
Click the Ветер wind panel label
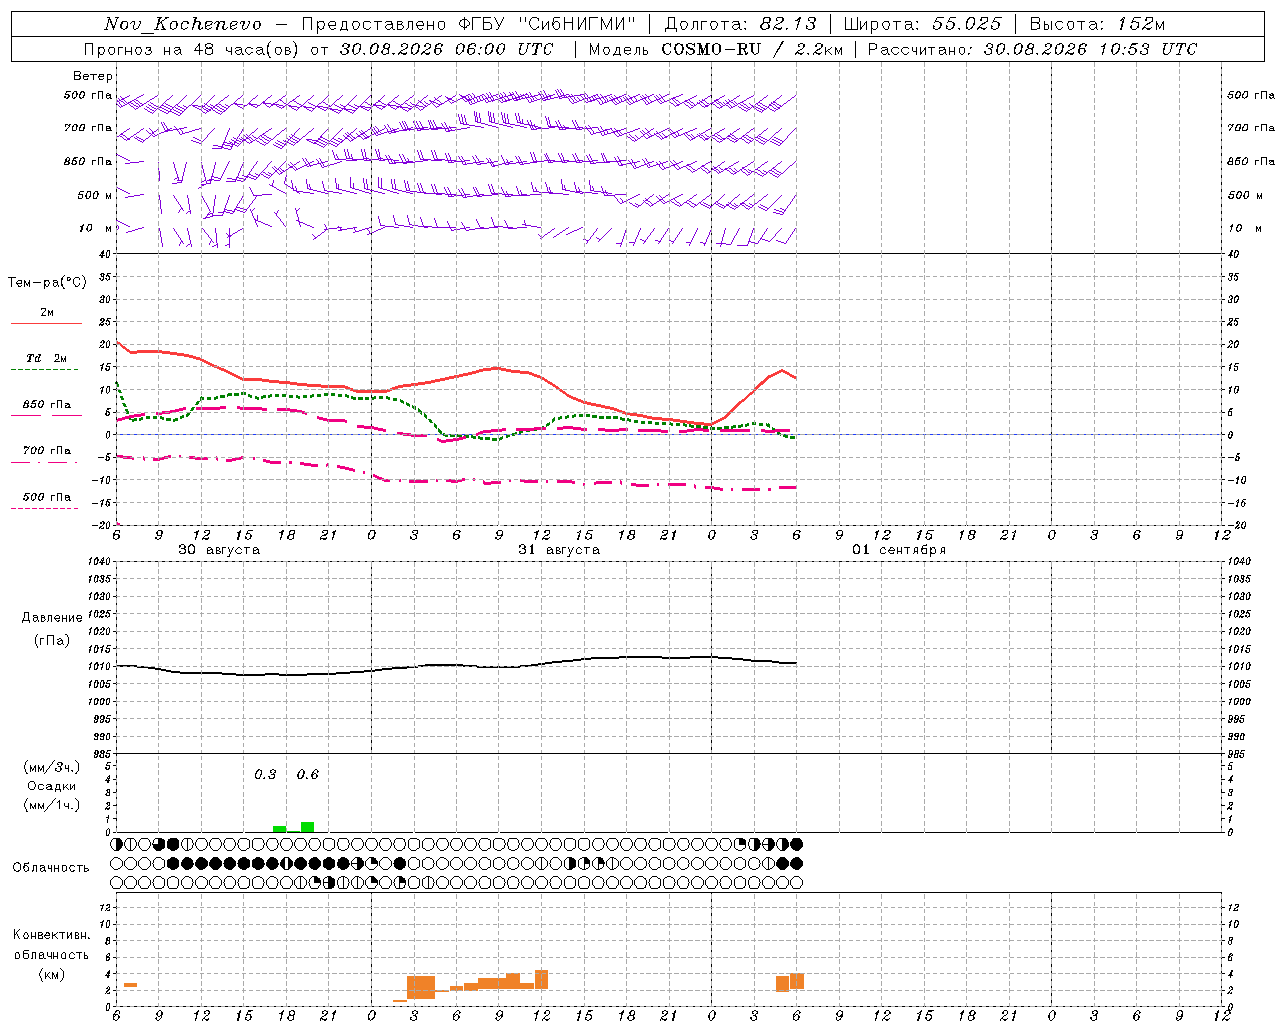(93, 76)
